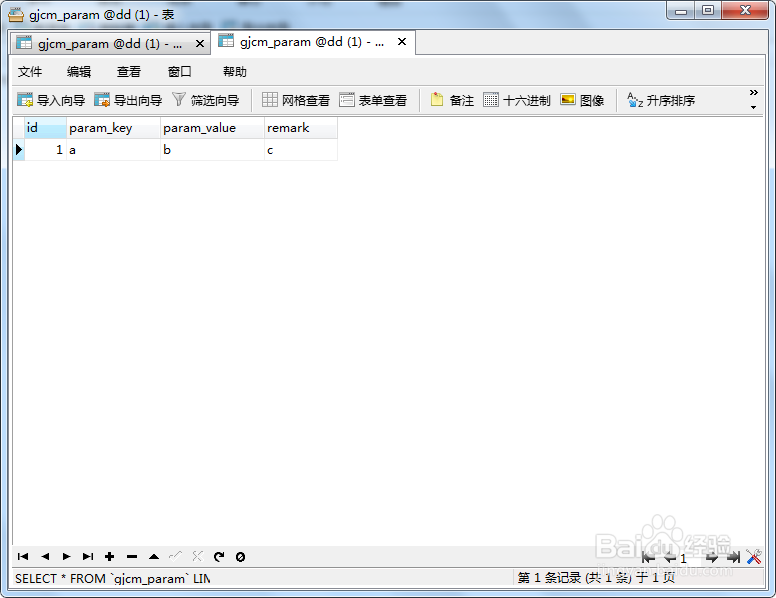Click the remark column header

301,128
